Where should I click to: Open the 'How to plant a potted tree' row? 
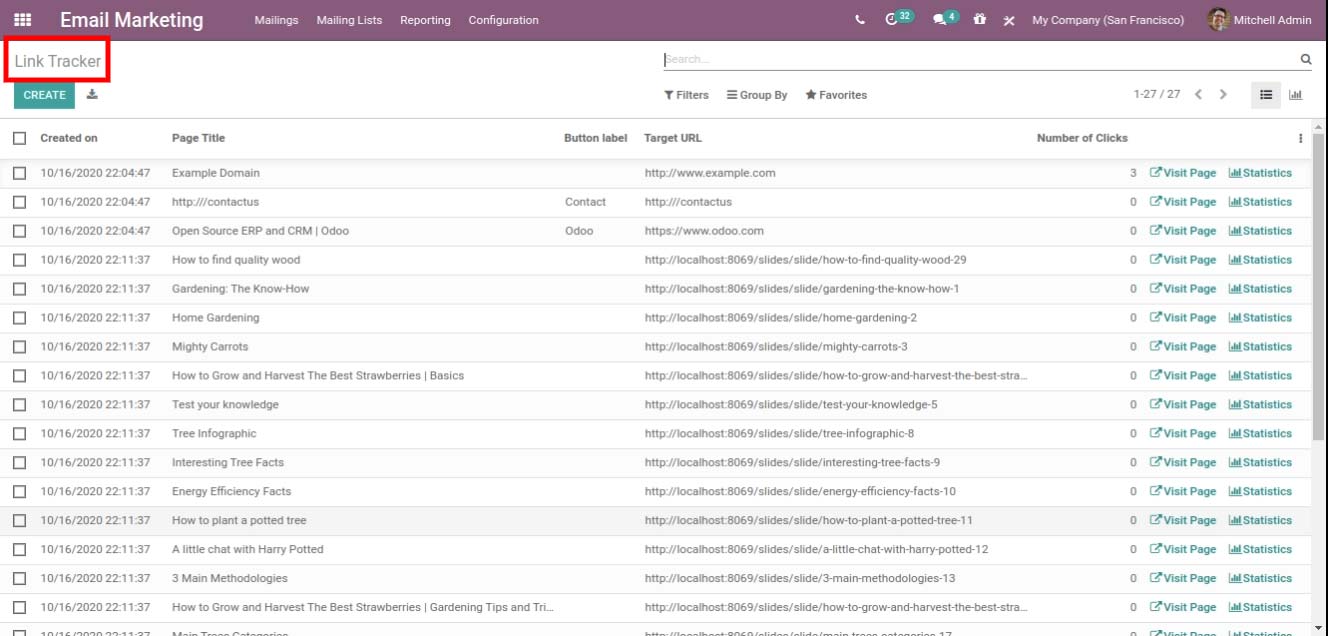tap(655, 521)
